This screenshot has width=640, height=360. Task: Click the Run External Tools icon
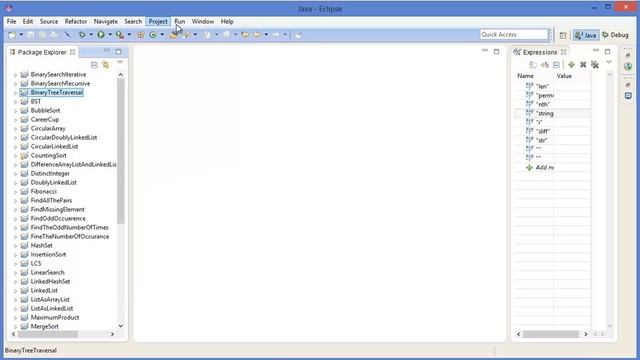[120, 35]
